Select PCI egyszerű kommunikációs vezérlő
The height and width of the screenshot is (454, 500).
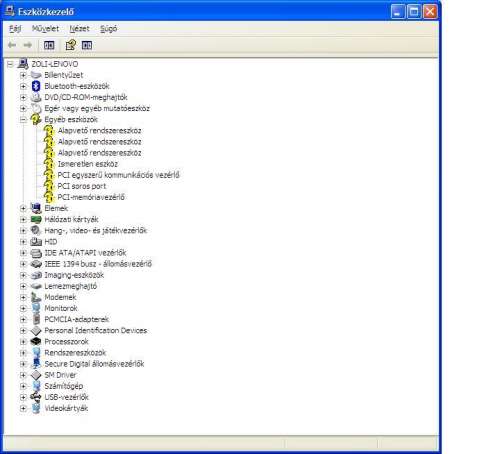pyautogui.click(x=118, y=175)
